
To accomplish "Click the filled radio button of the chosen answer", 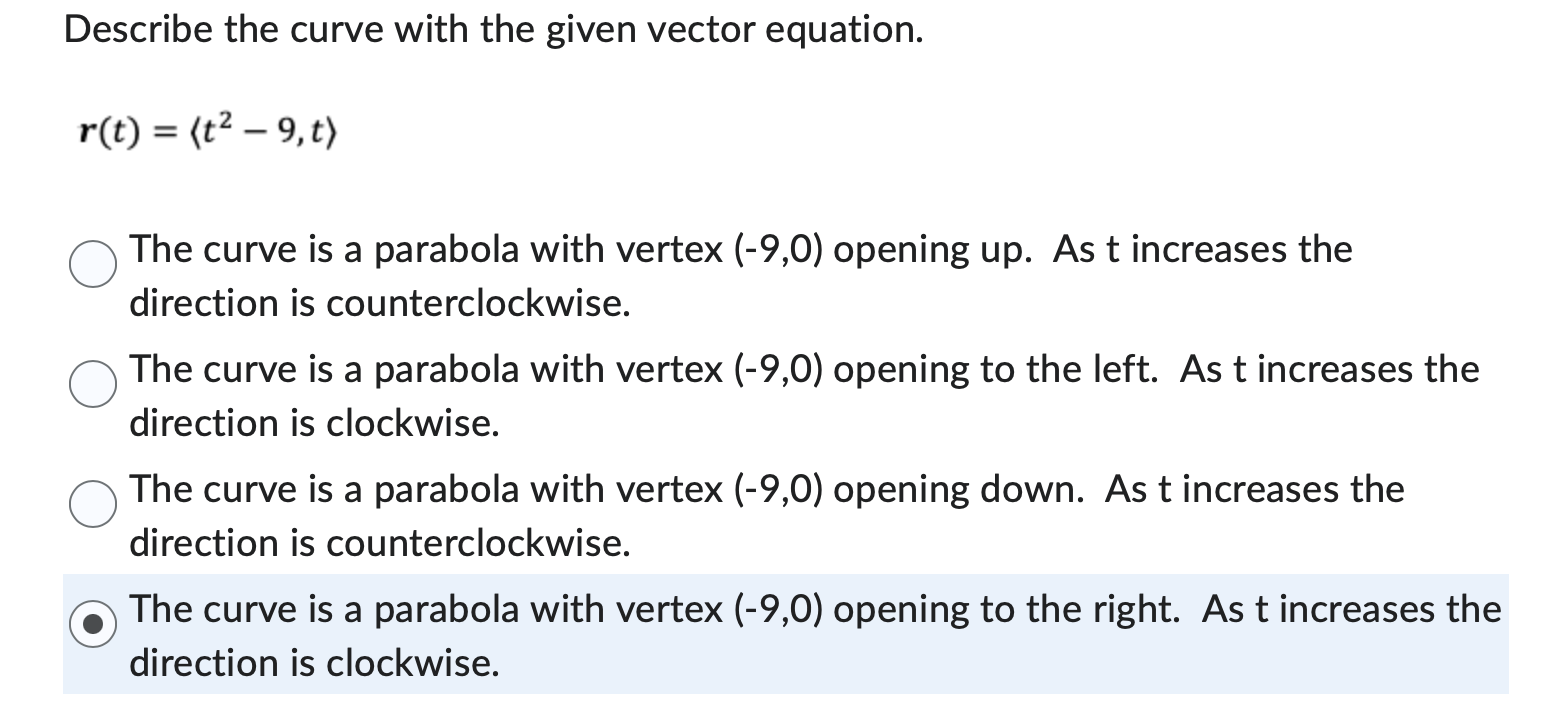I will tap(92, 625).
